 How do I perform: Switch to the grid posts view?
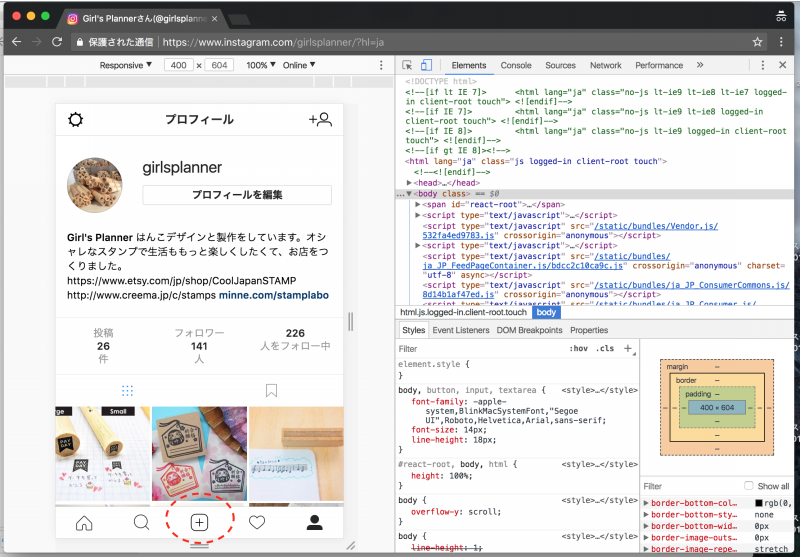(x=128, y=391)
